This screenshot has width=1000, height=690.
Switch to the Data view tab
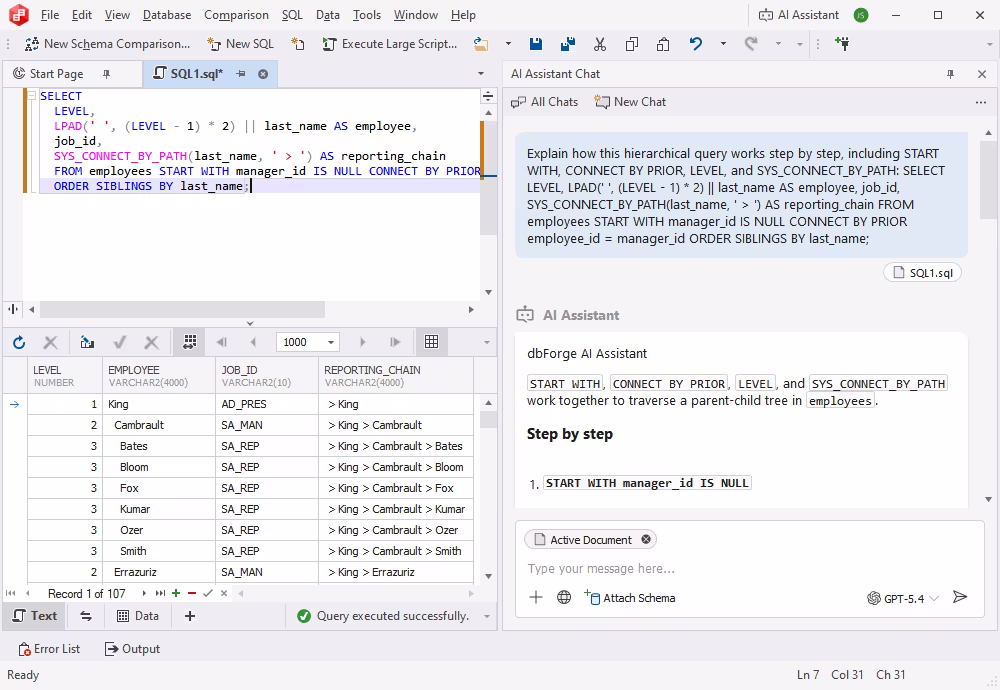click(x=138, y=616)
